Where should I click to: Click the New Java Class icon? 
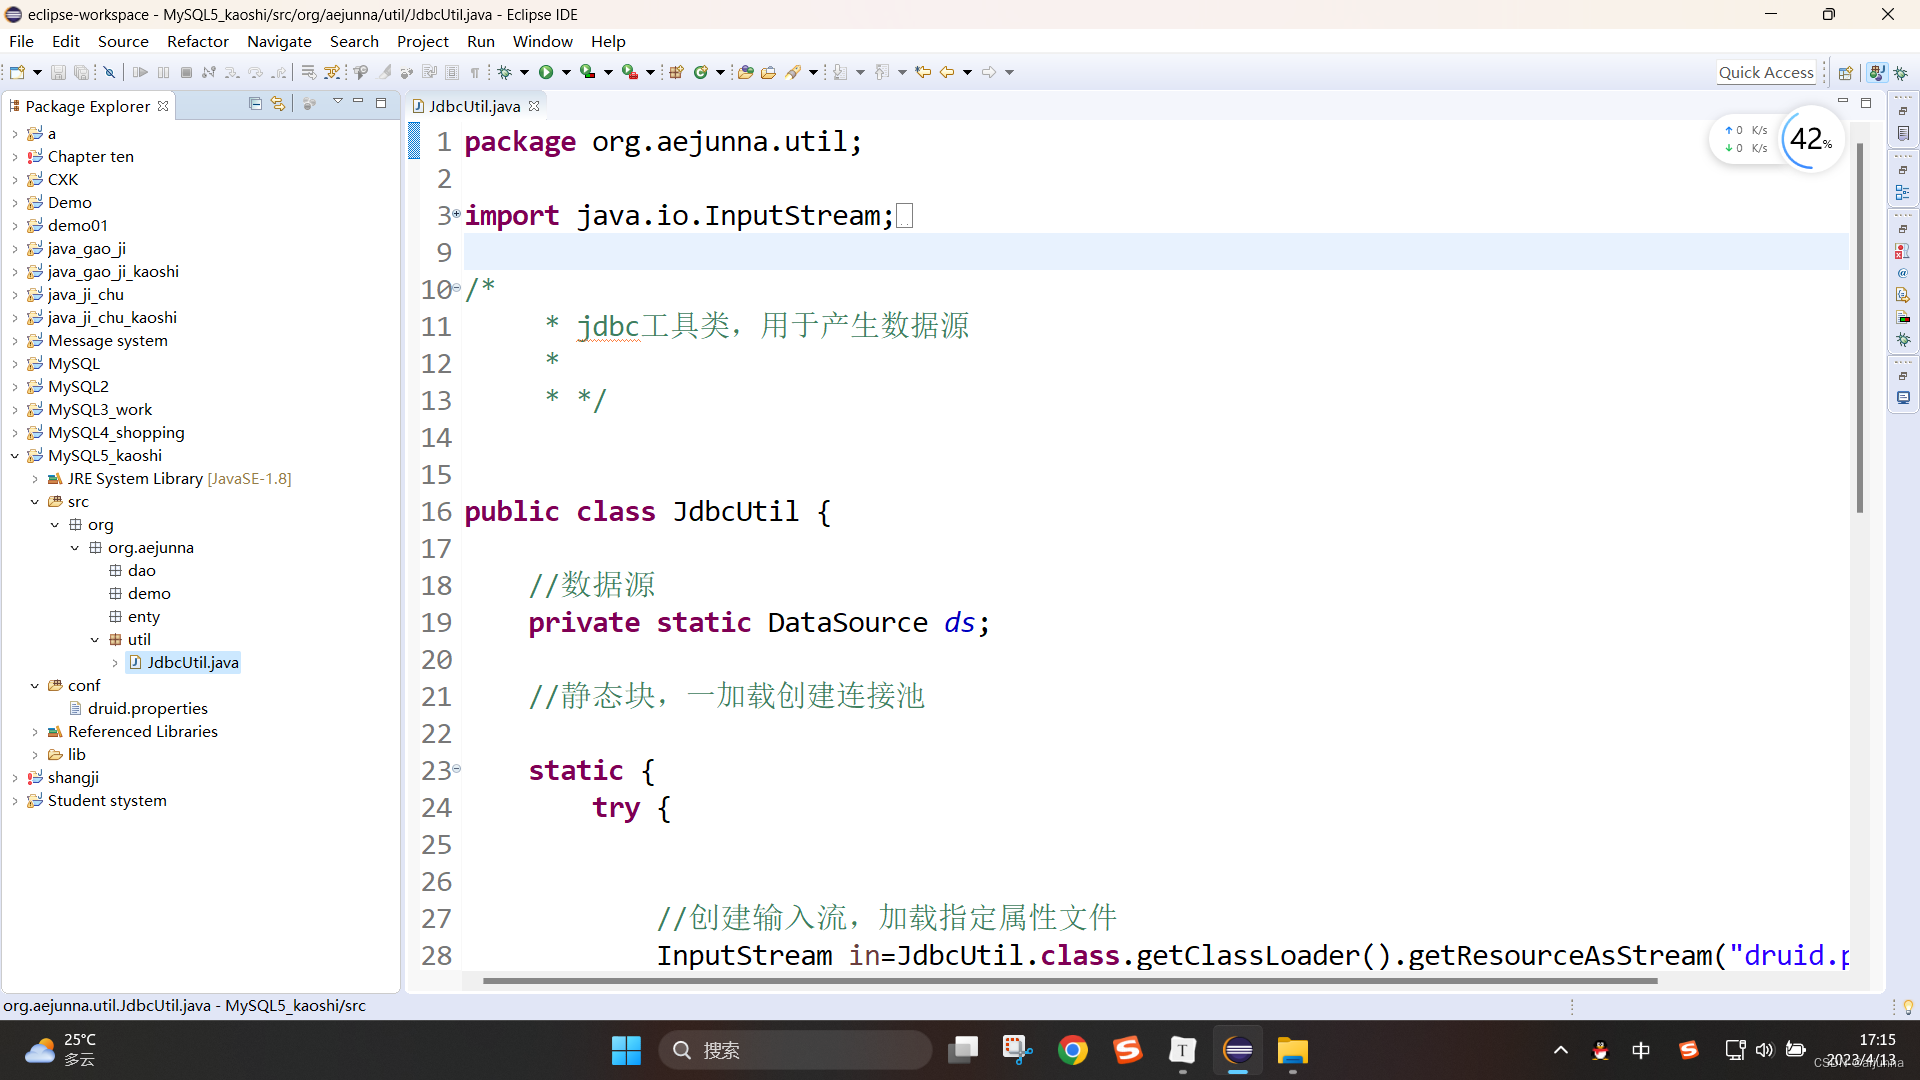click(701, 72)
